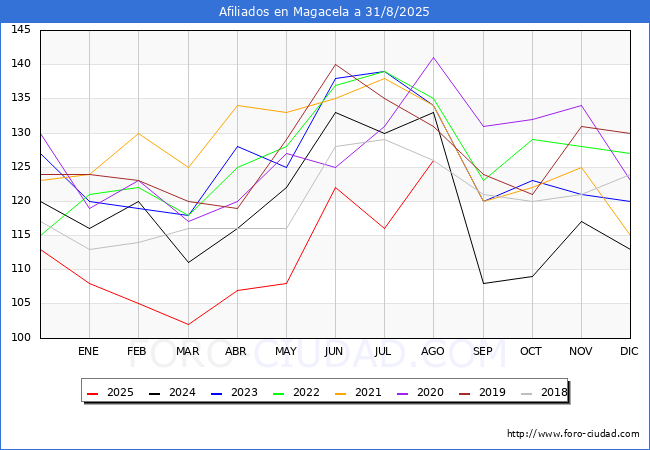This screenshot has height=450, width=650.
Task: Click the legend label '2025'
Action: [x=120, y=392]
